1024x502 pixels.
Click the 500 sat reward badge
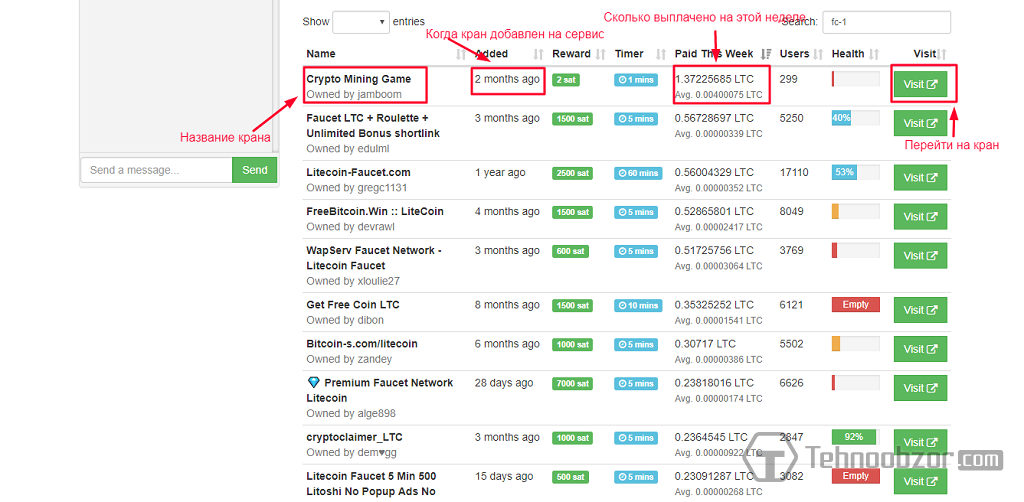pyautogui.click(x=571, y=477)
